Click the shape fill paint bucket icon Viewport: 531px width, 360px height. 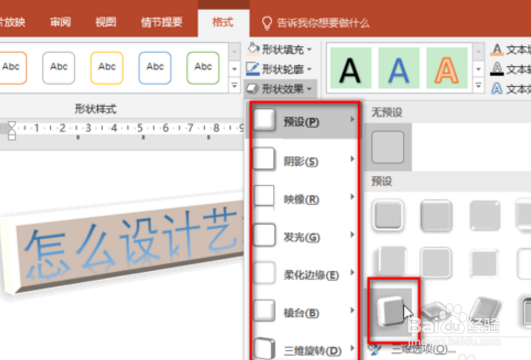(x=253, y=49)
